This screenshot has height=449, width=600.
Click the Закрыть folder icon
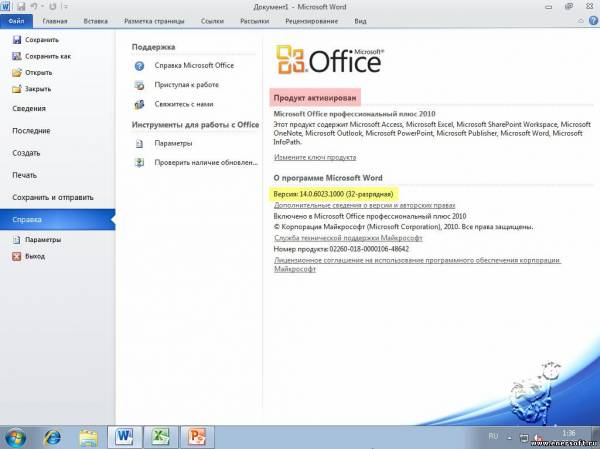pos(17,89)
